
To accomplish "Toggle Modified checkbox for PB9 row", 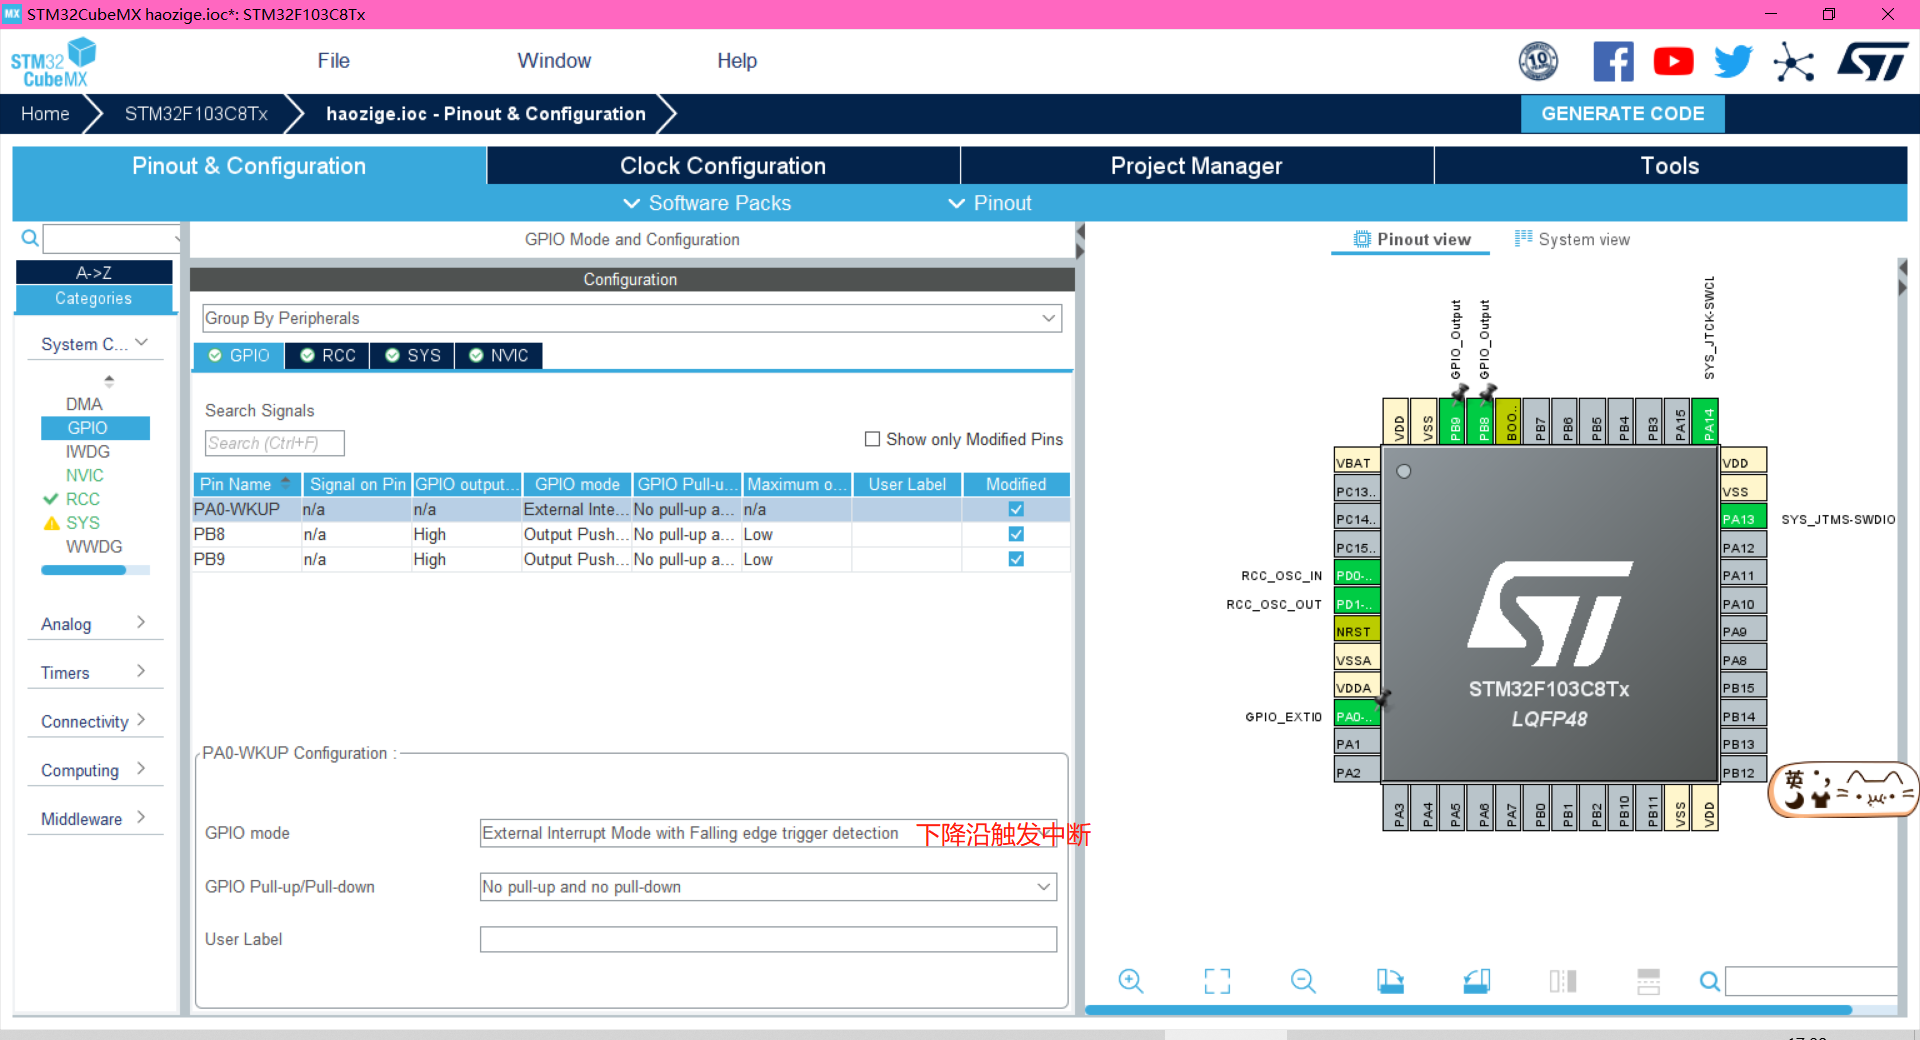I will click(1016, 559).
